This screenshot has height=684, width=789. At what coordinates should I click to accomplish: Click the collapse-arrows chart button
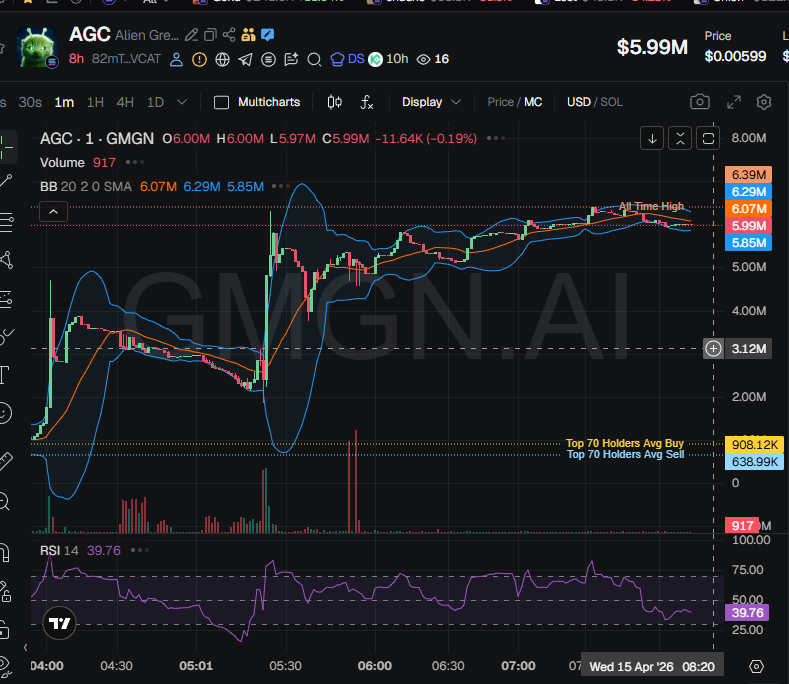coord(680,138)
